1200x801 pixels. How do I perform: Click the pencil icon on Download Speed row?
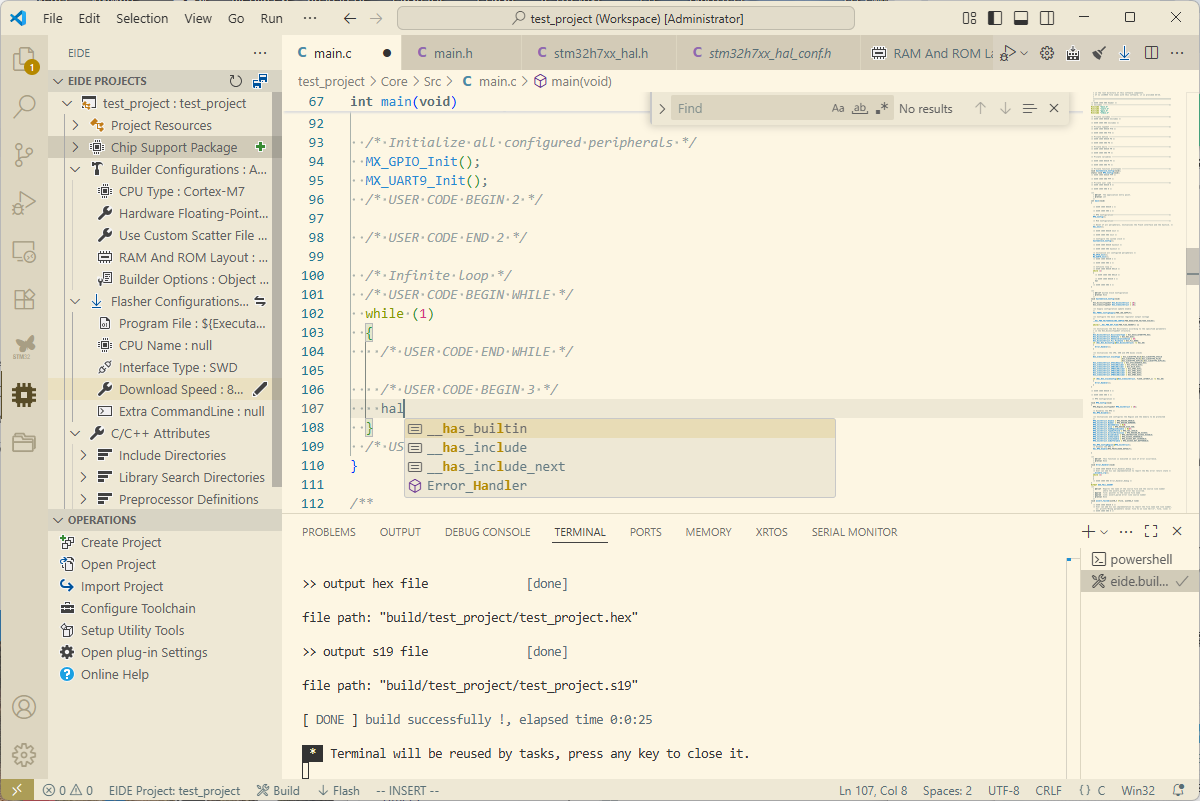261,389
